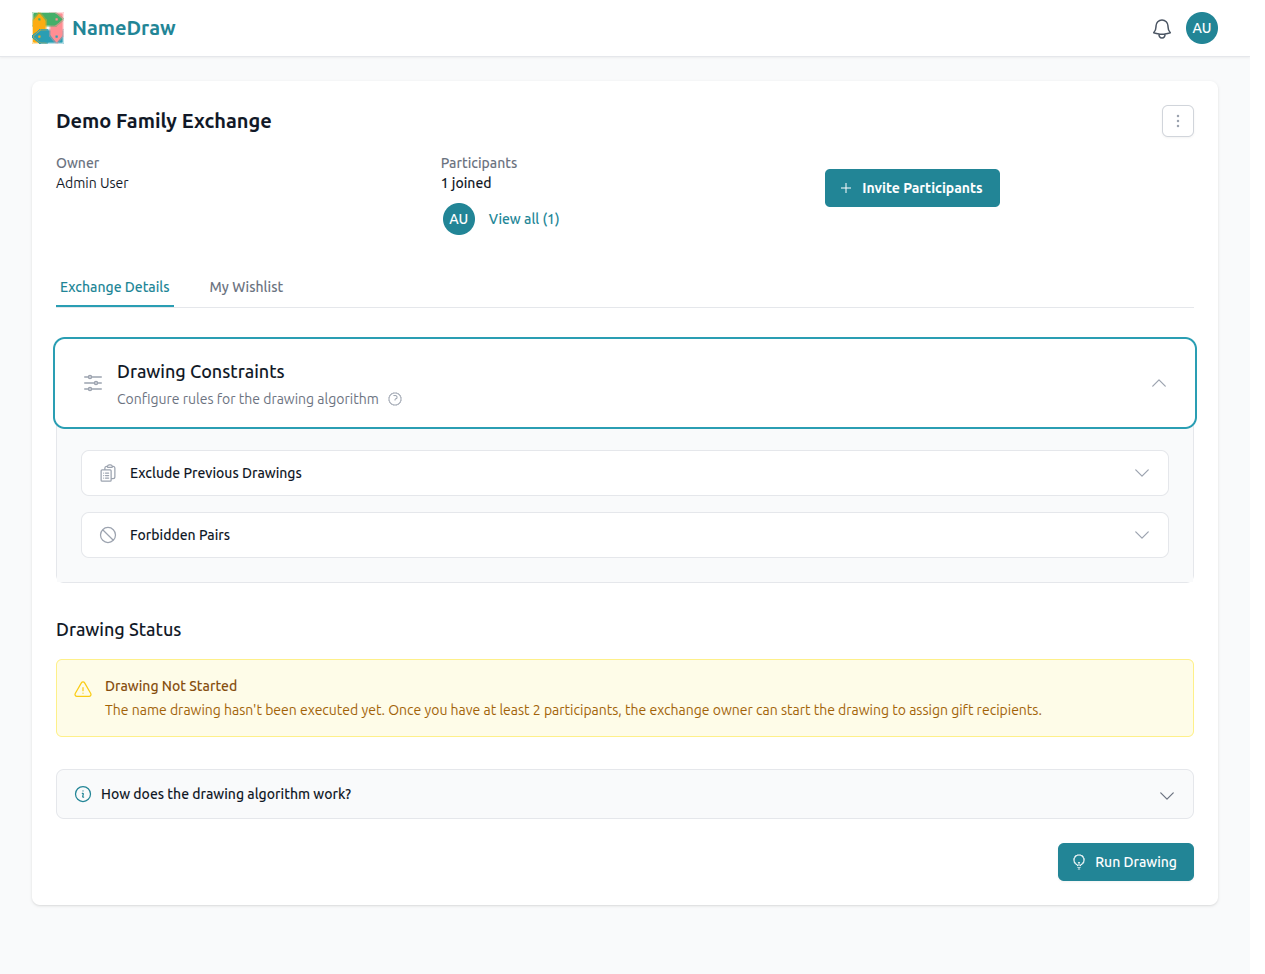The width and height of the screenshot is (1265, 974).
Task: Expand the drawing algorithm explanation
Action: [1166, 793]
